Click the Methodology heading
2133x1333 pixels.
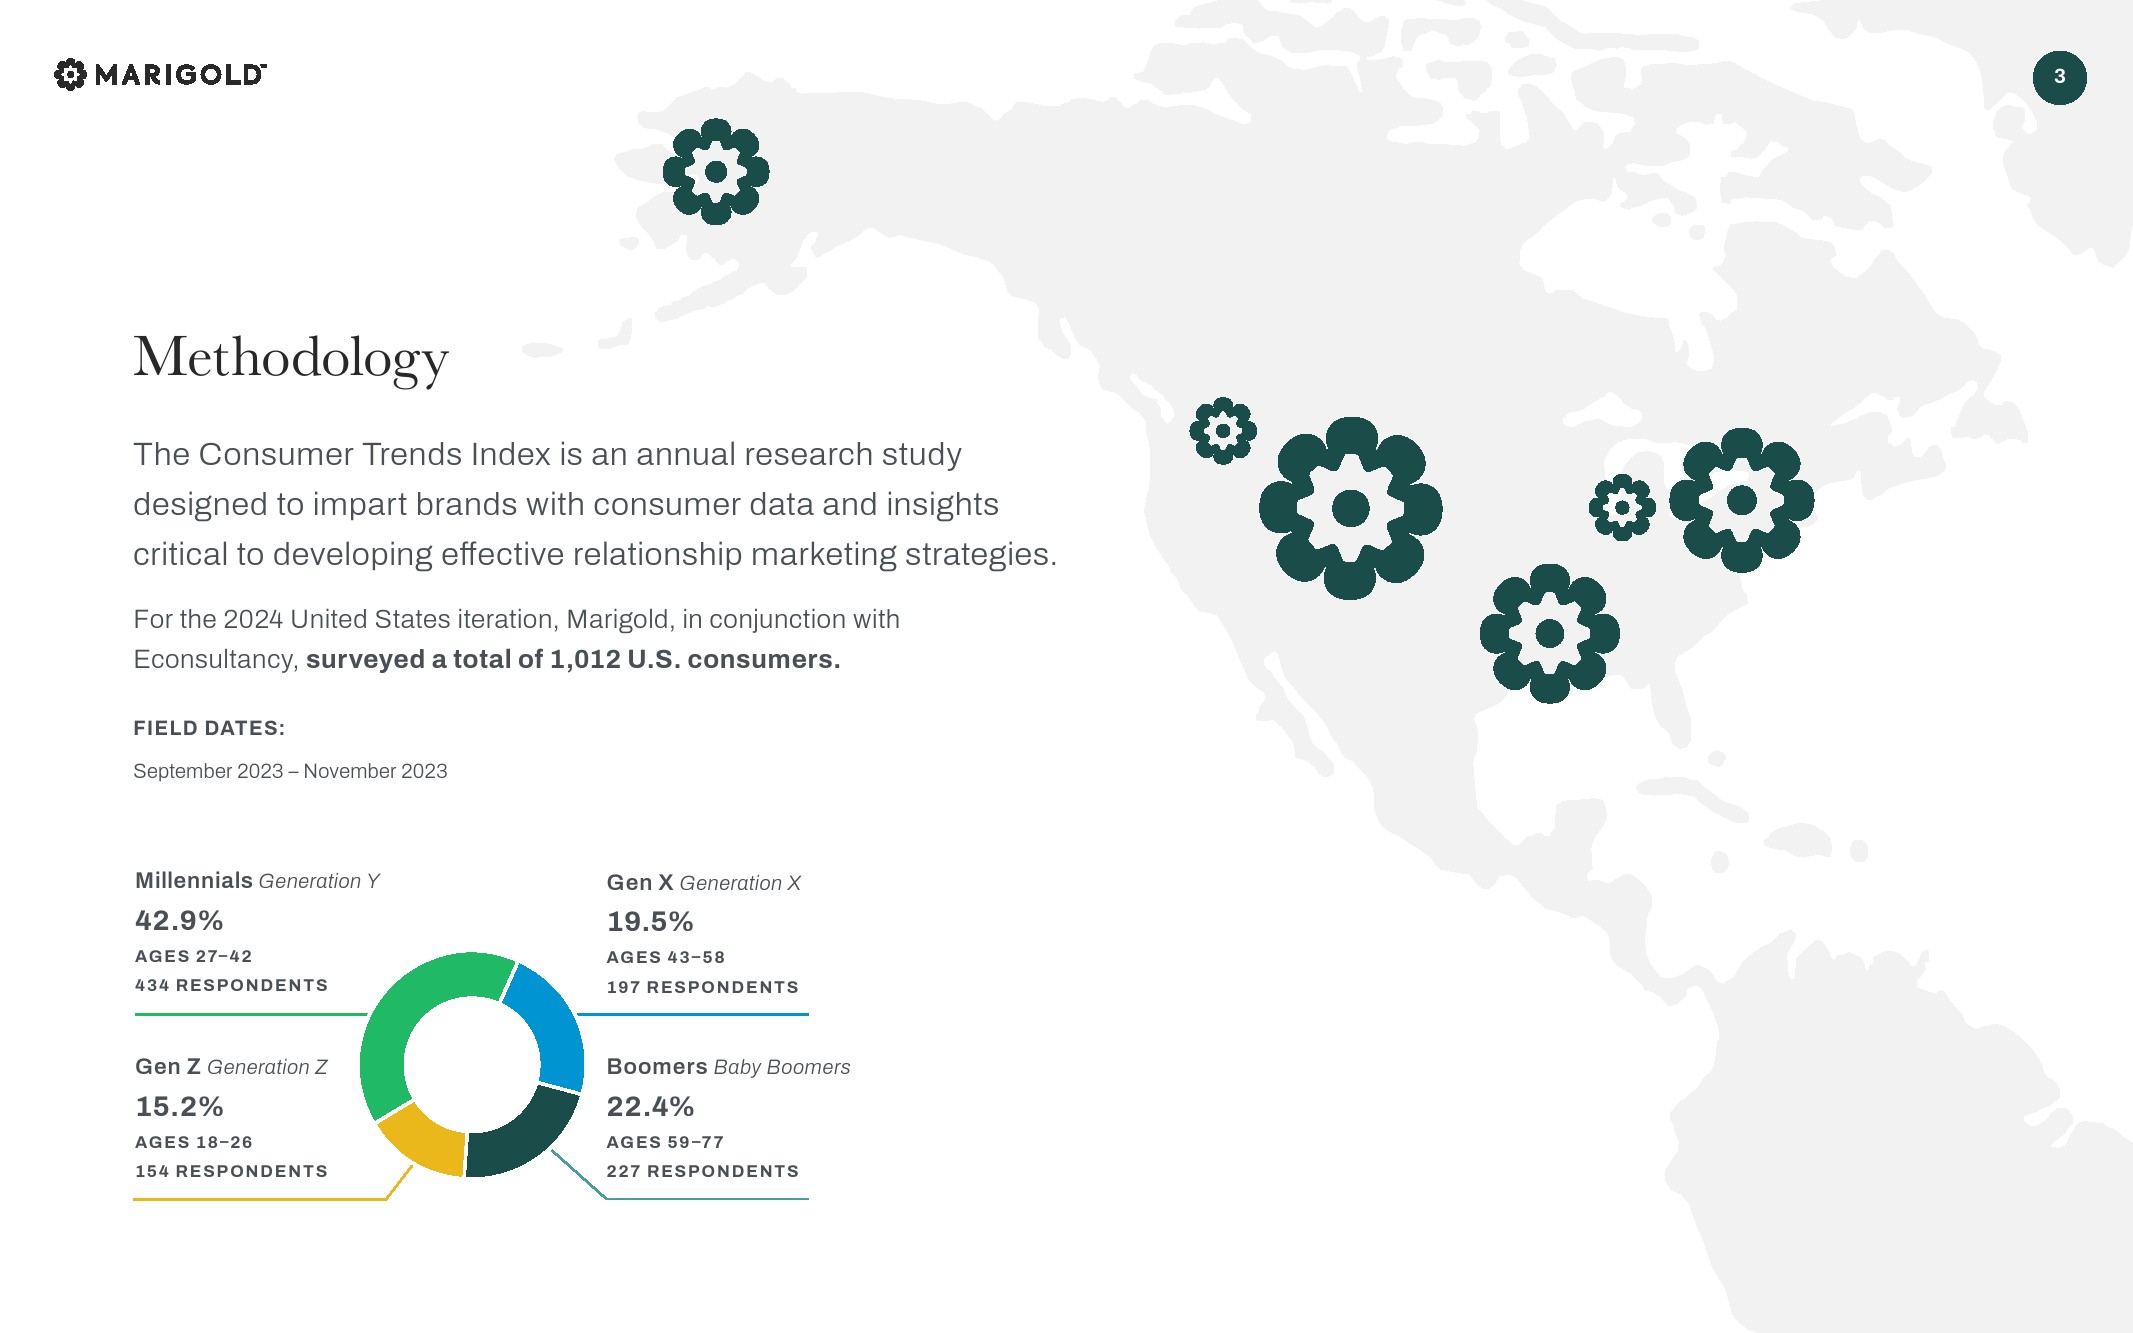click(291, 358)
